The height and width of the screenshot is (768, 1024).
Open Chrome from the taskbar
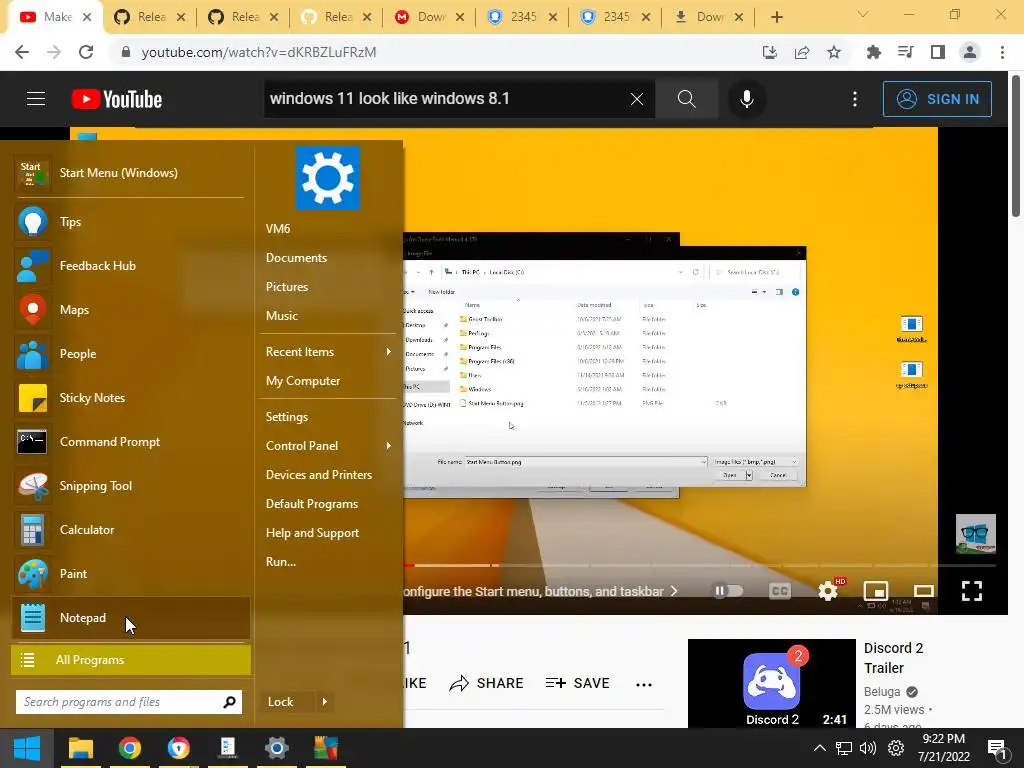[x=130, y=748]
